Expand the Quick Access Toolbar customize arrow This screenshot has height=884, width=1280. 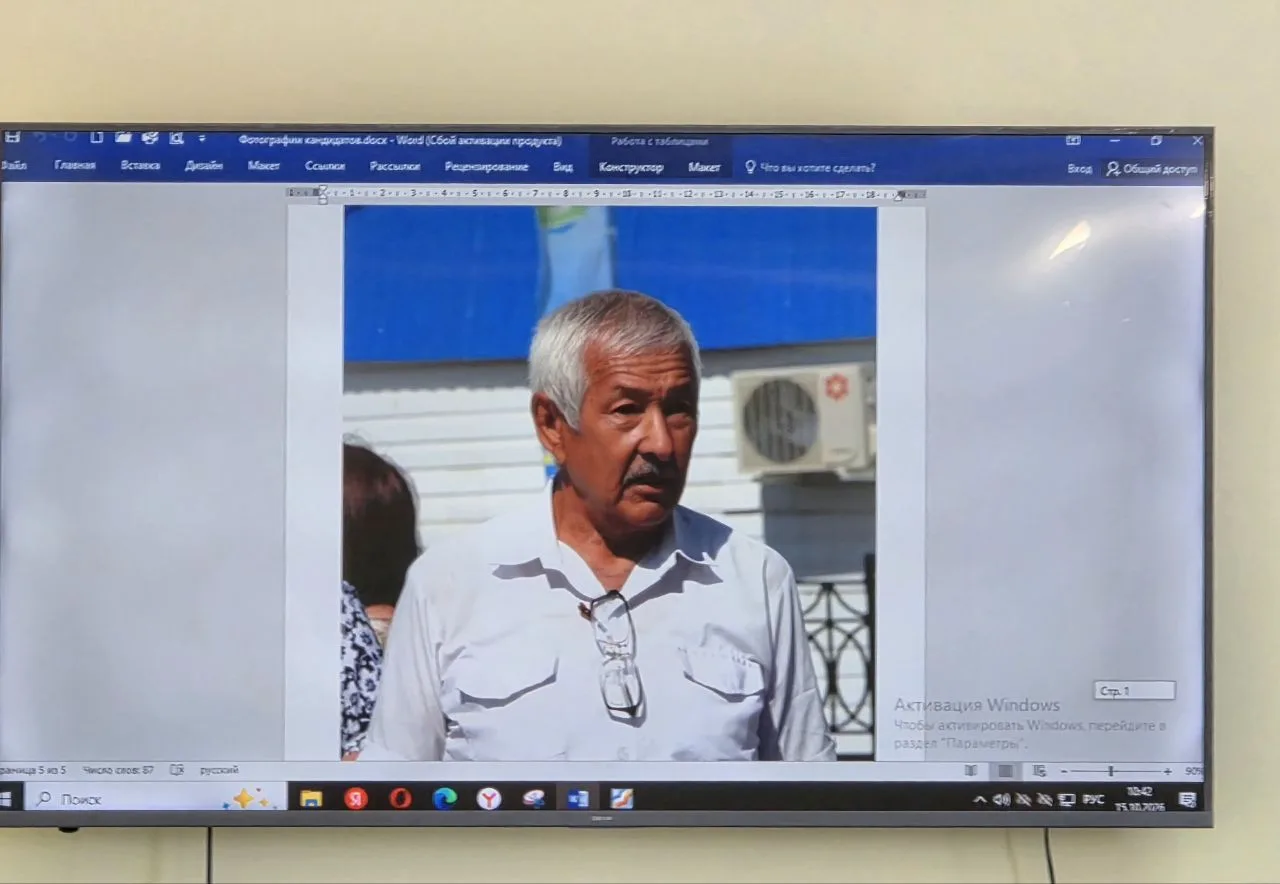click(201, 138)
